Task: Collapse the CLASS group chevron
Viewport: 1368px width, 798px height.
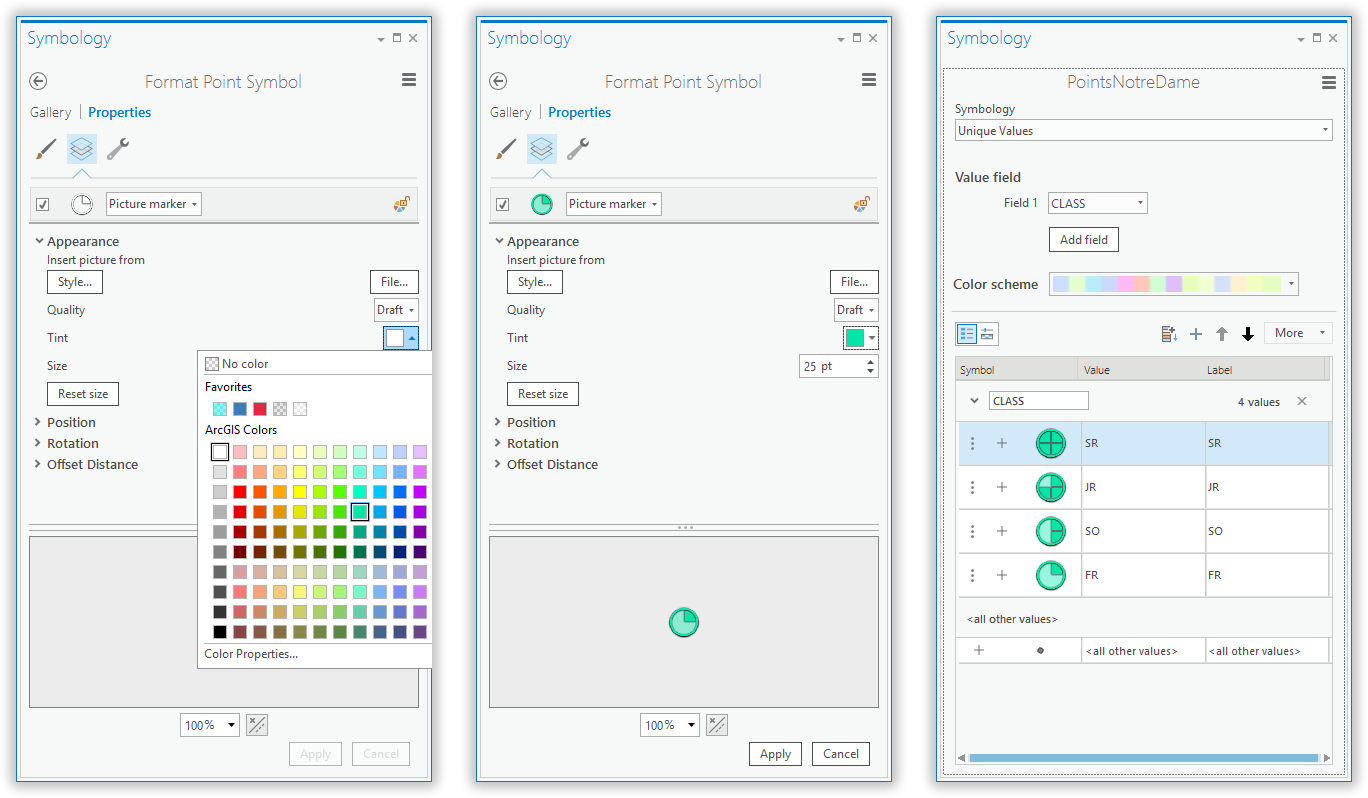Action: [975, 401]
